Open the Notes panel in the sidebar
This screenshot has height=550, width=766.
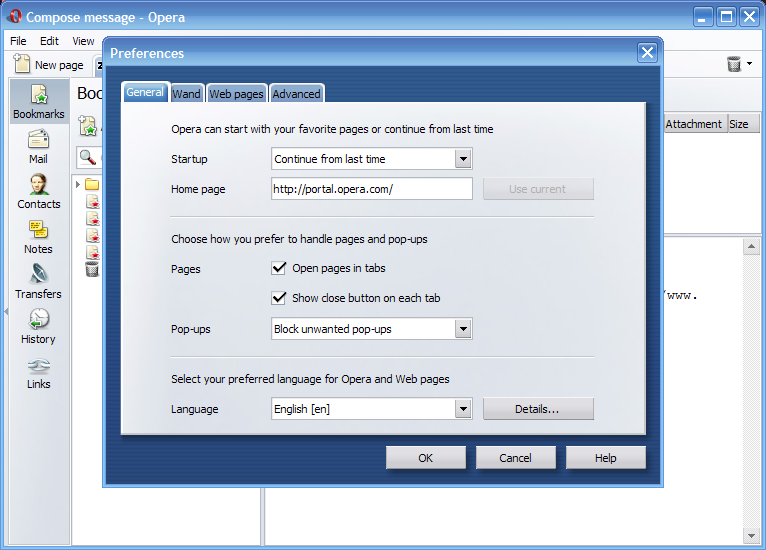tap(39, 236)
